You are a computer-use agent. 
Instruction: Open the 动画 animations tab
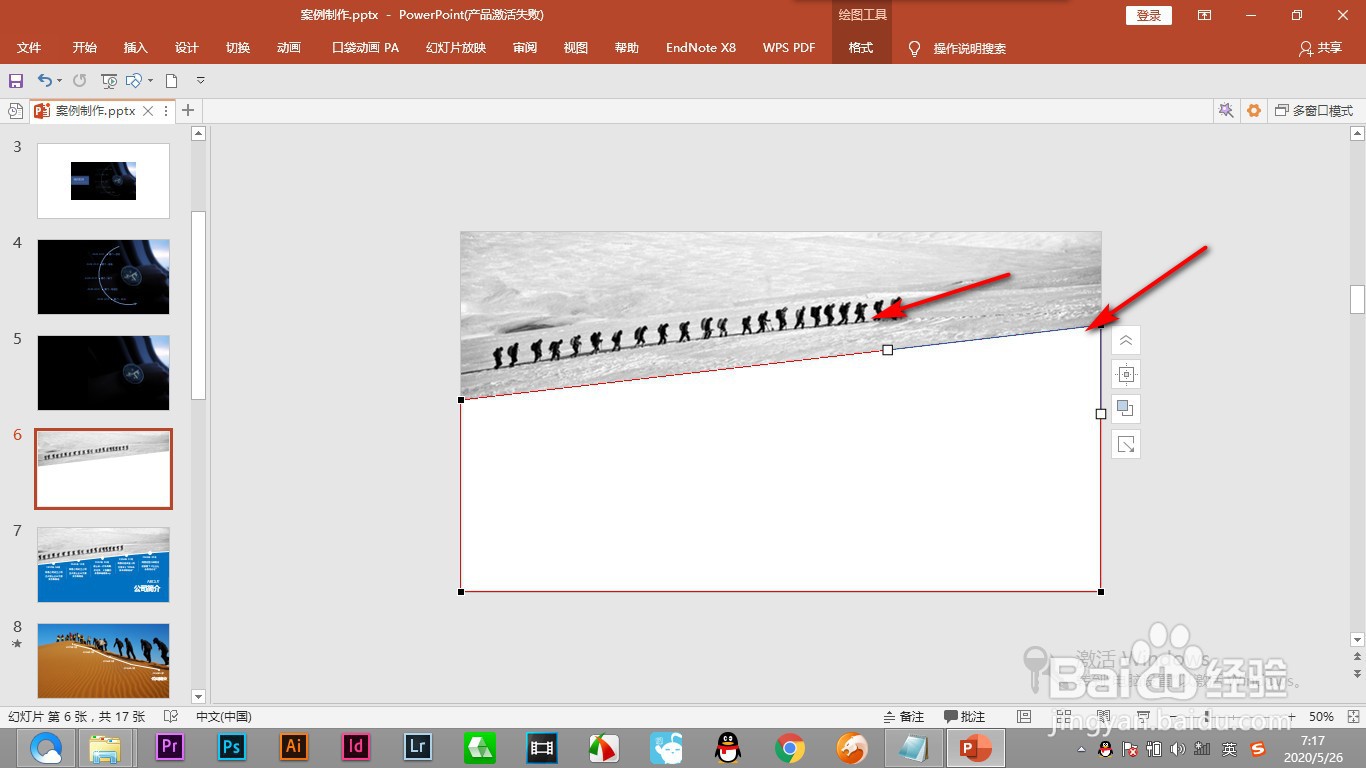coord(289,48)
